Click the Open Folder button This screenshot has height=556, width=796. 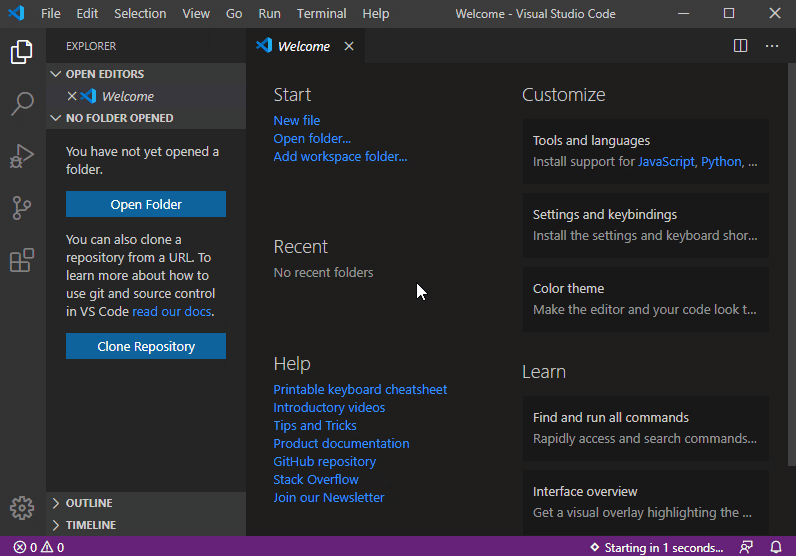pyautogui.click(x=146, y=204)
